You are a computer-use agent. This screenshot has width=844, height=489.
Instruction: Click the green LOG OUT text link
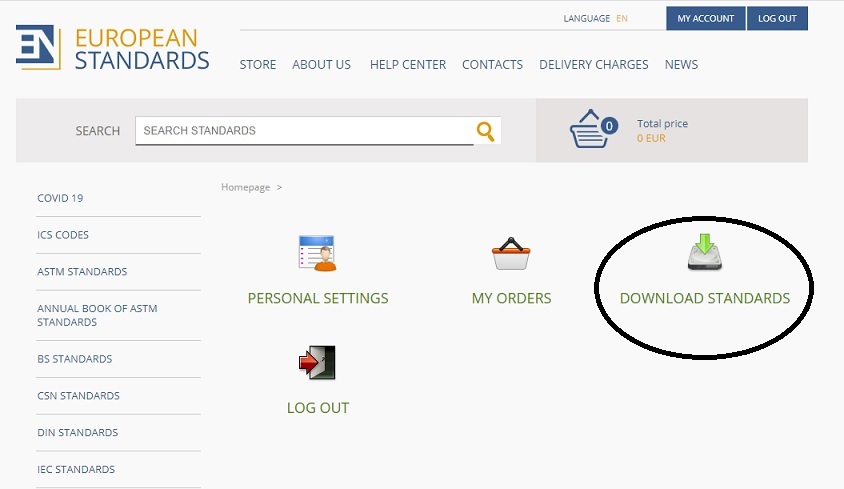(x=318, y=408)
